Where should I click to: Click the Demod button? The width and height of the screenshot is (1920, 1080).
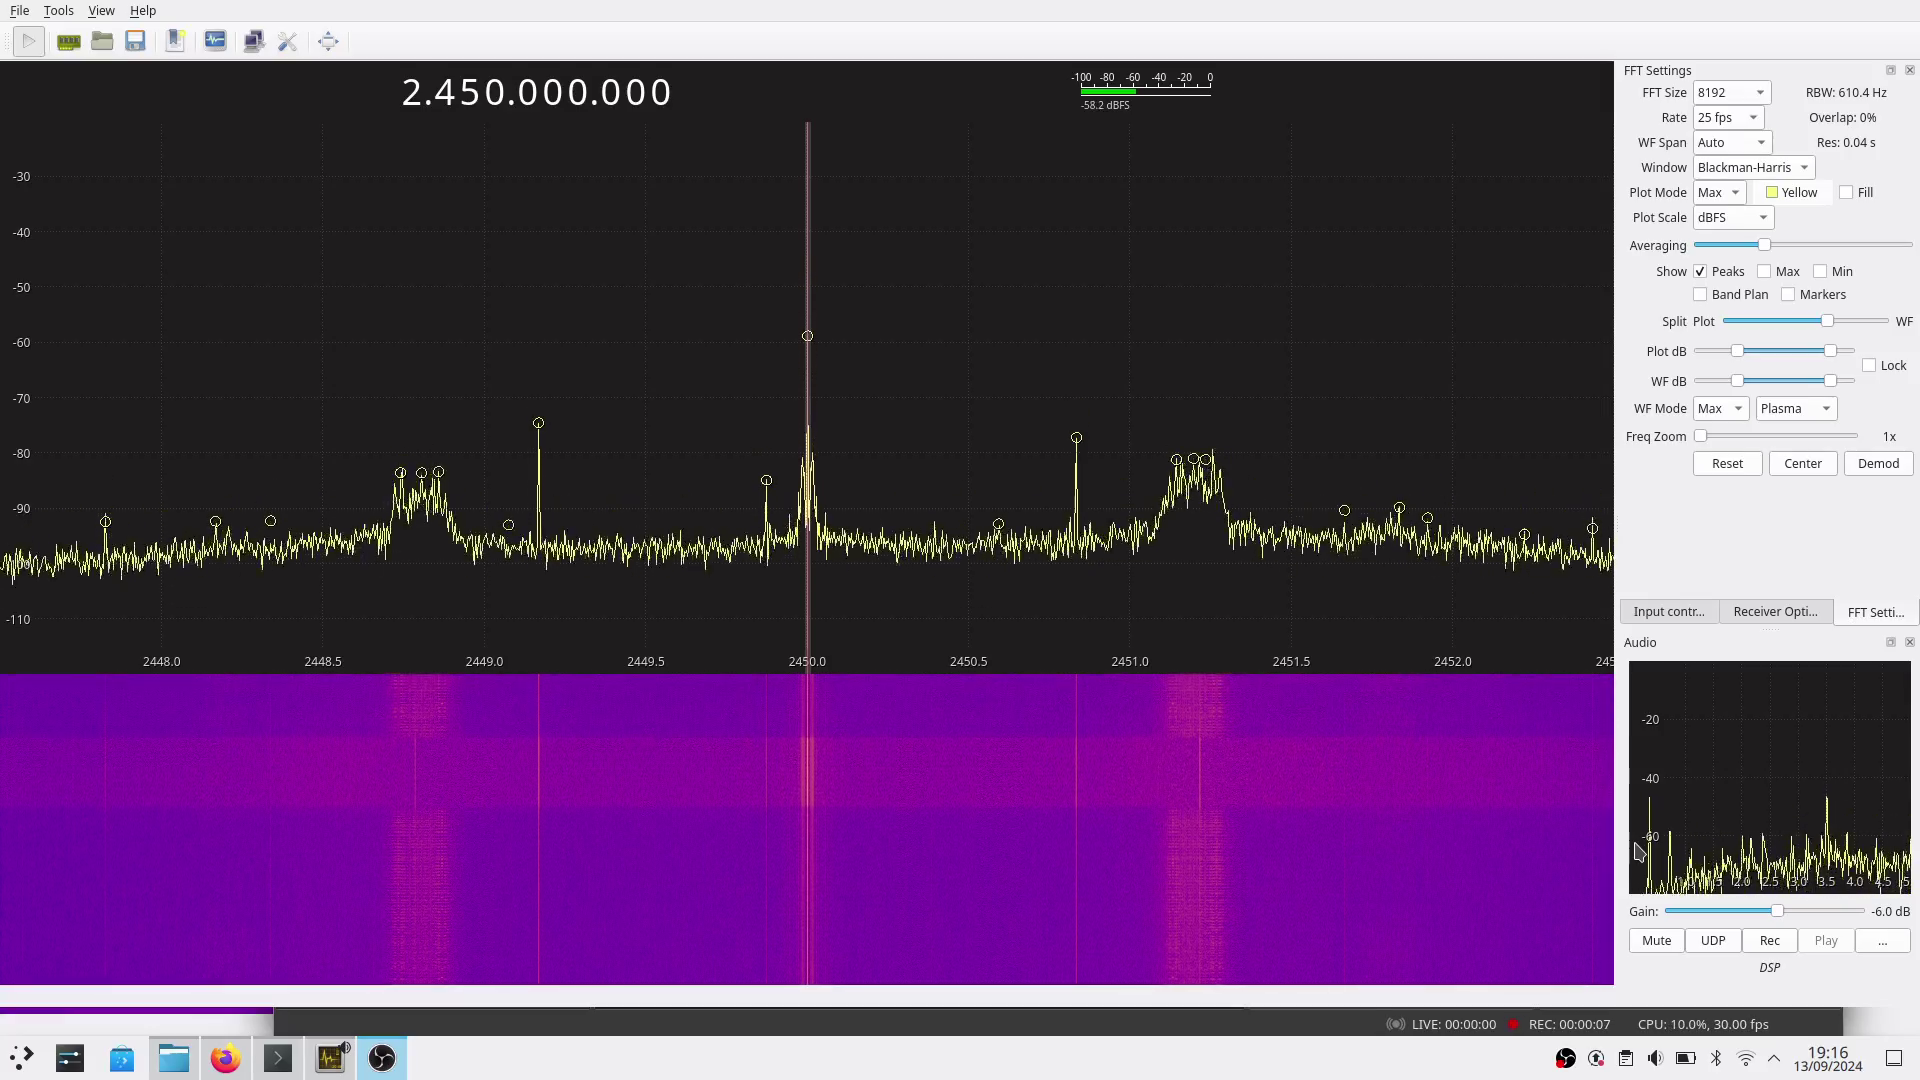[x=1878, y=464]
